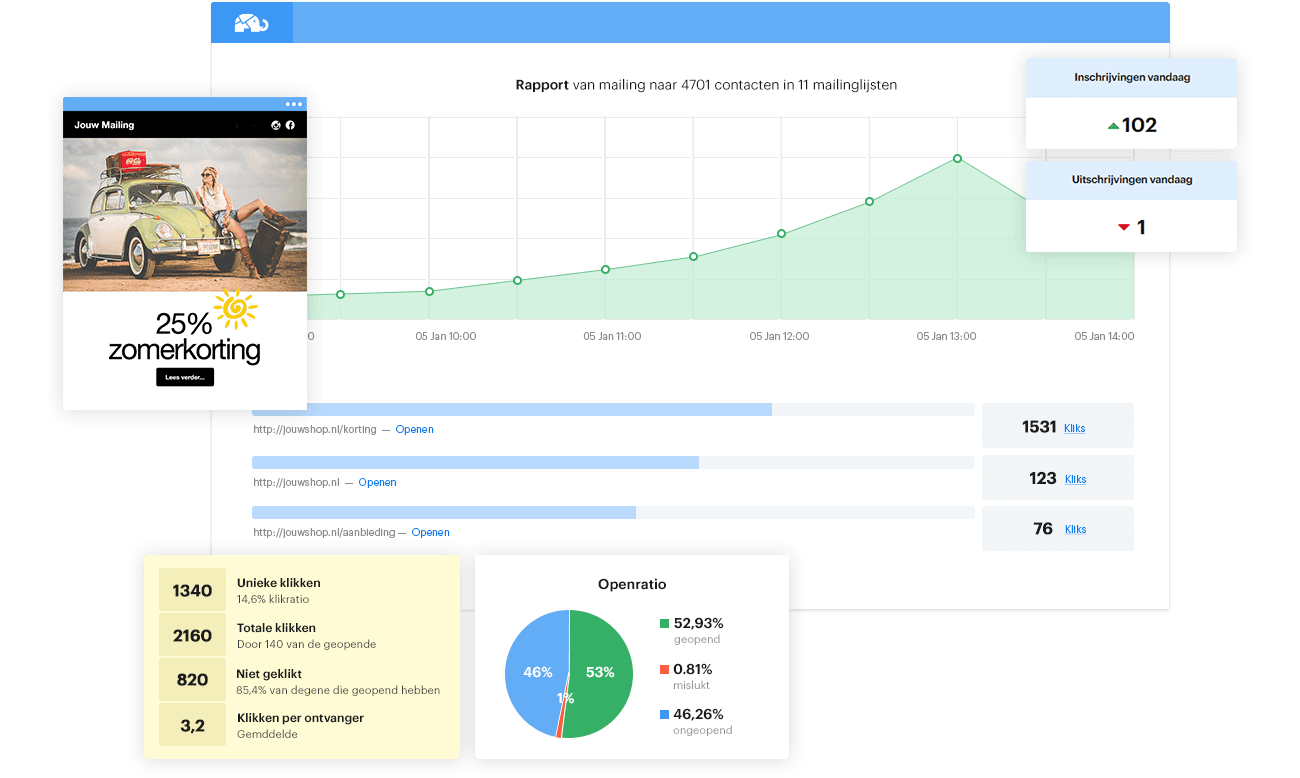Click the Jouw Mailing title

[x=104, y=125]
